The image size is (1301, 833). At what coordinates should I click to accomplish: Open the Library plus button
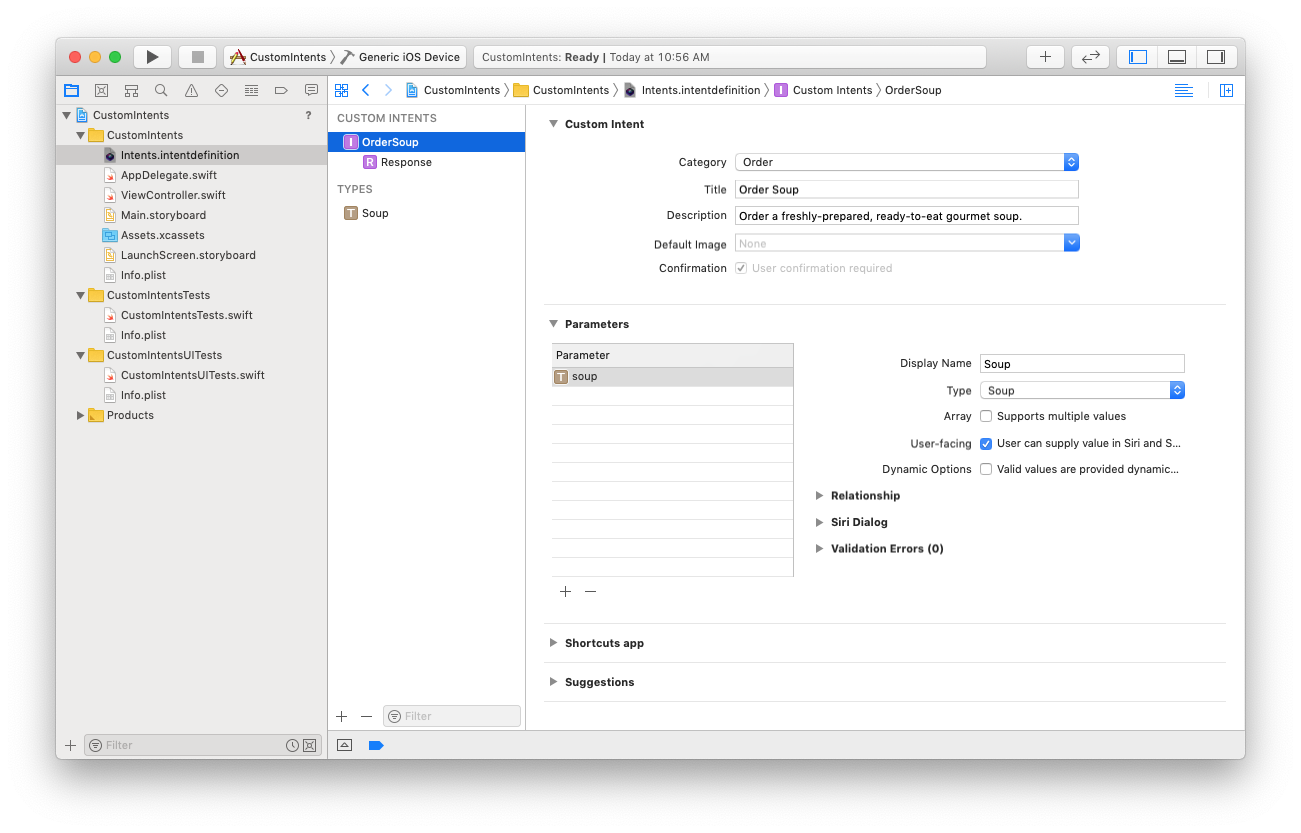1045,57
